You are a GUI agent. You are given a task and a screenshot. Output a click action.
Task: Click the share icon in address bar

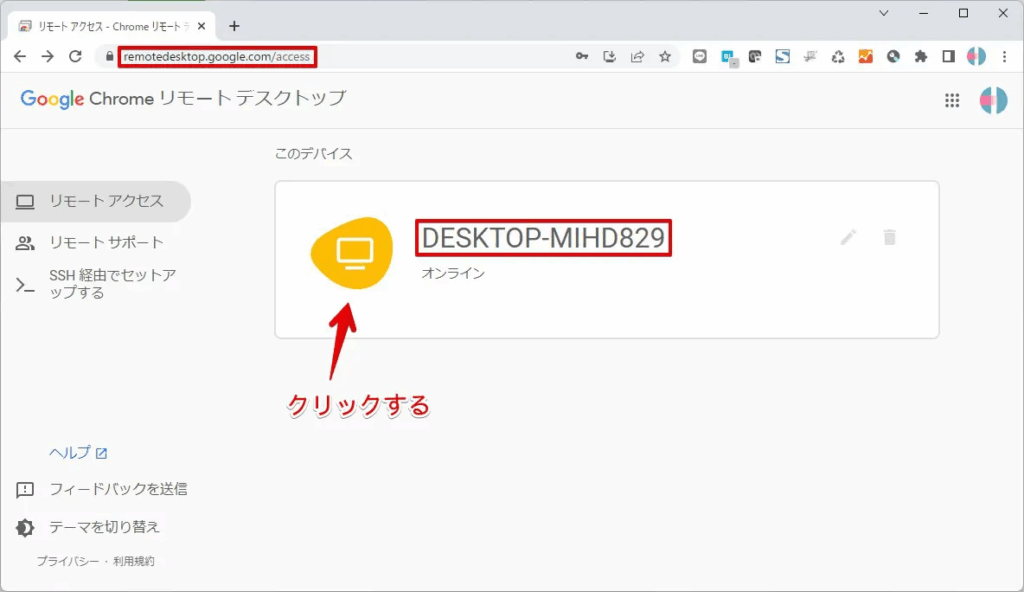637,57
